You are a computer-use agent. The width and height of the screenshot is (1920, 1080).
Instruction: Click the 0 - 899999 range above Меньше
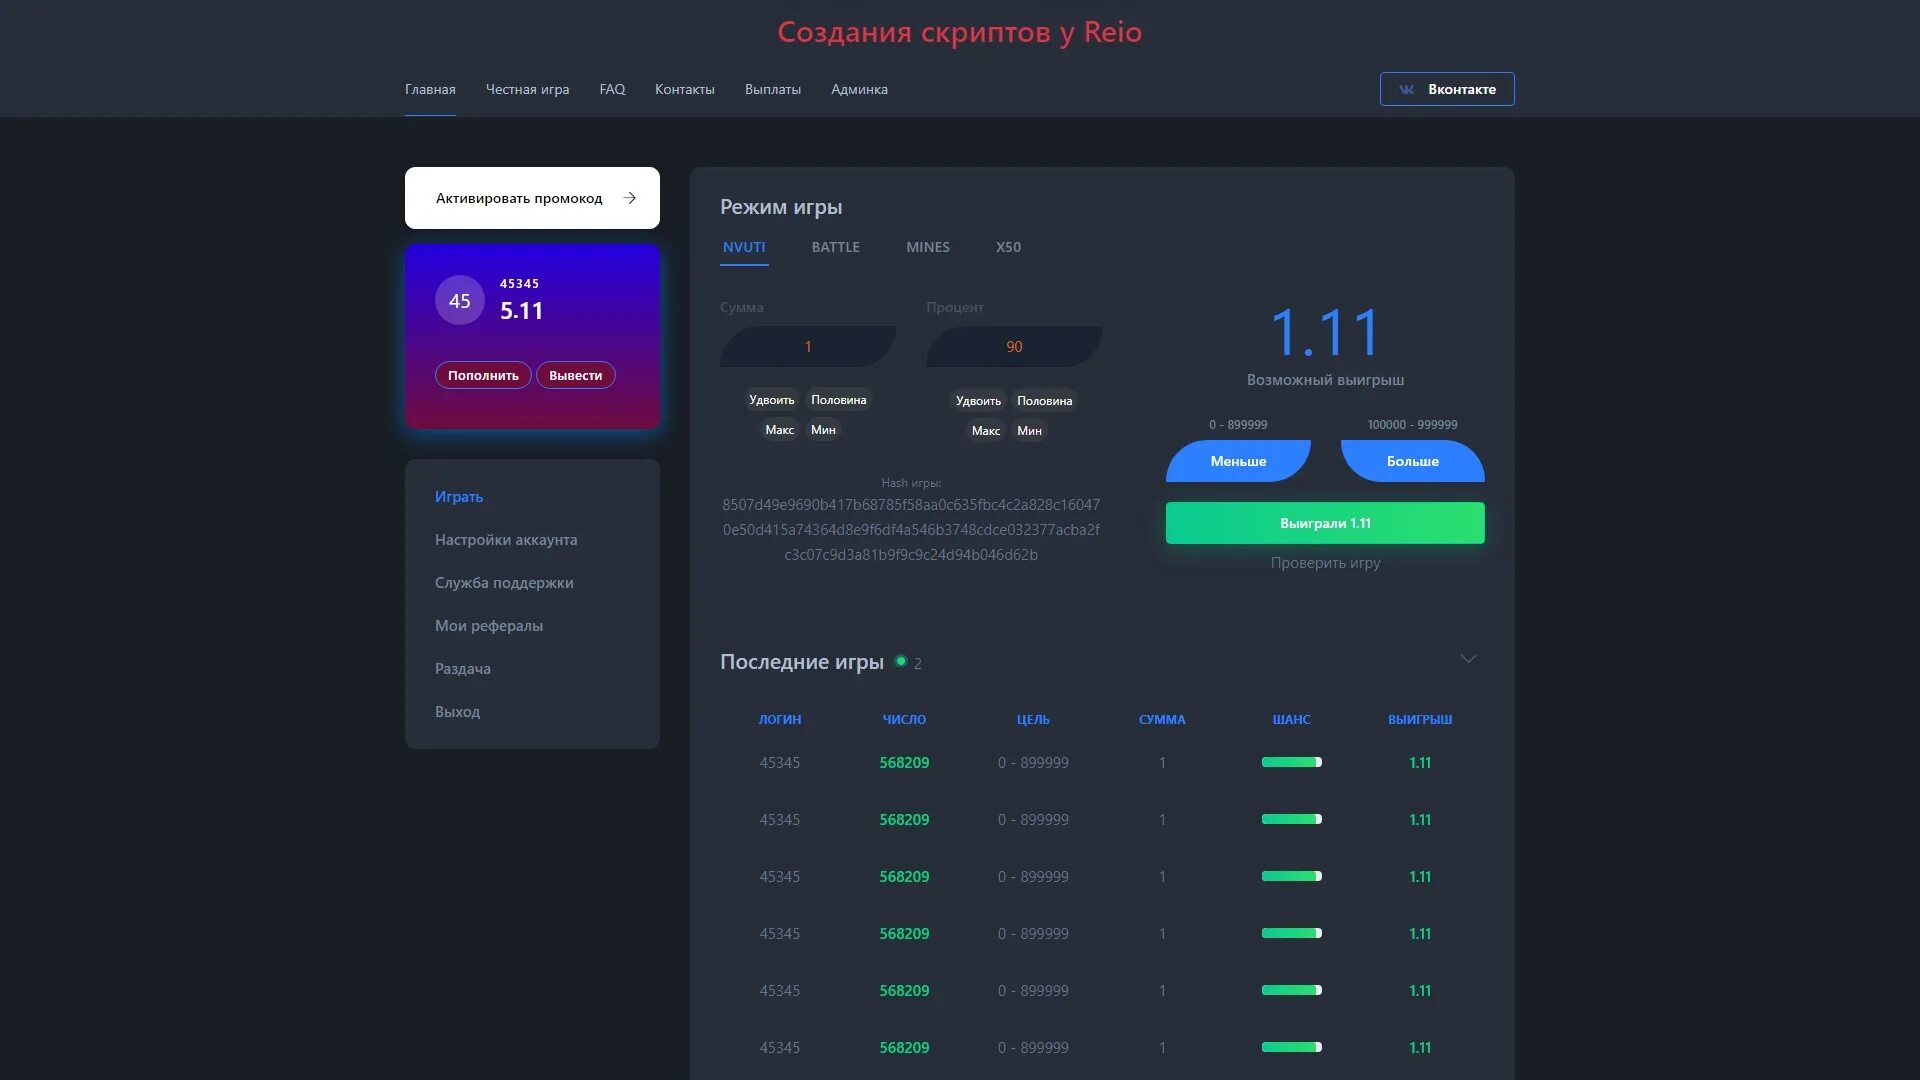click(x=1238, y=425)
